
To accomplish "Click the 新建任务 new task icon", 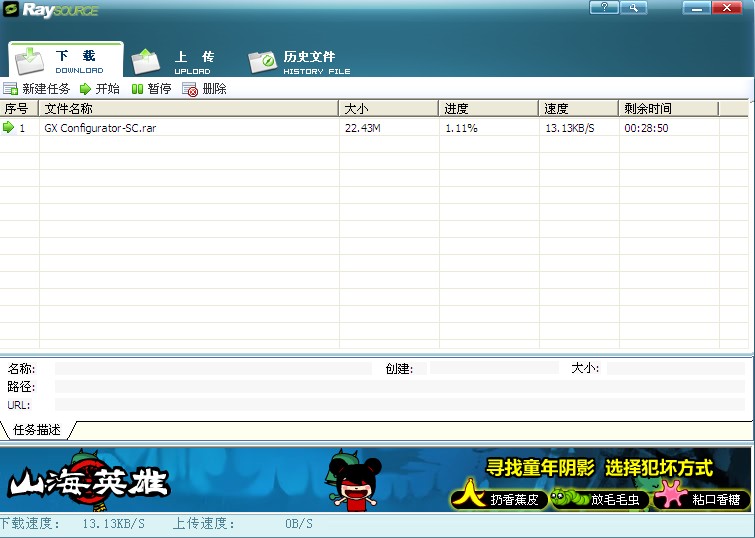I will (x=11, y=89).
